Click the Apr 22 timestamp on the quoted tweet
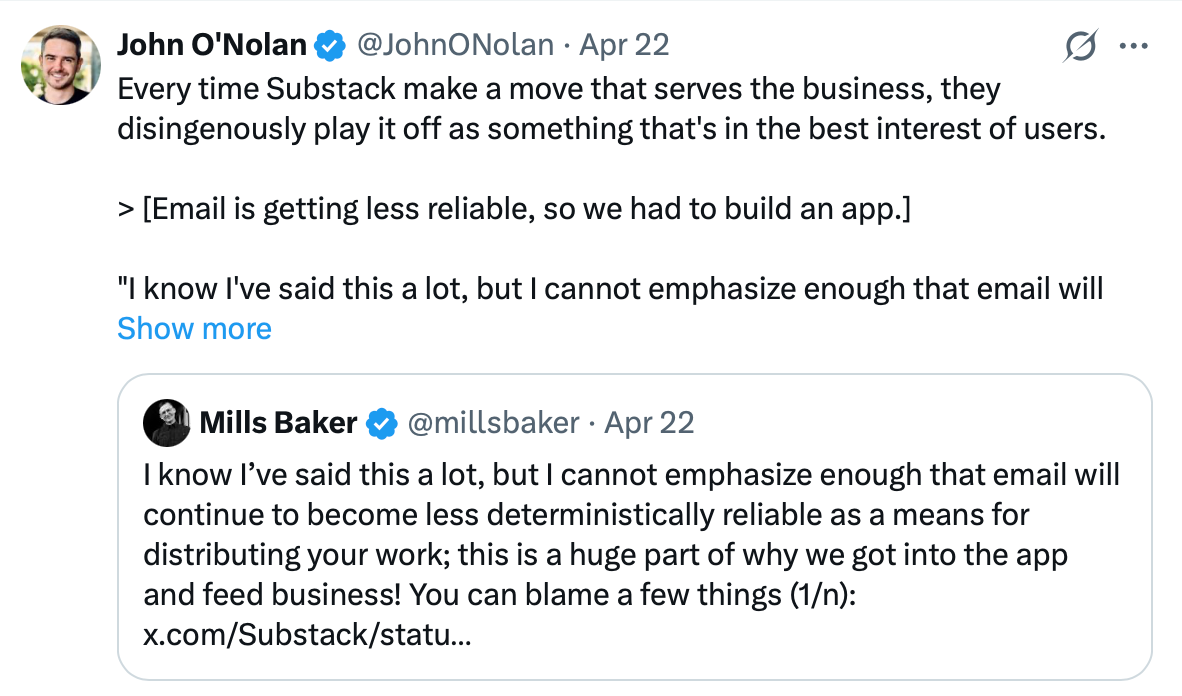 (649, 422)
